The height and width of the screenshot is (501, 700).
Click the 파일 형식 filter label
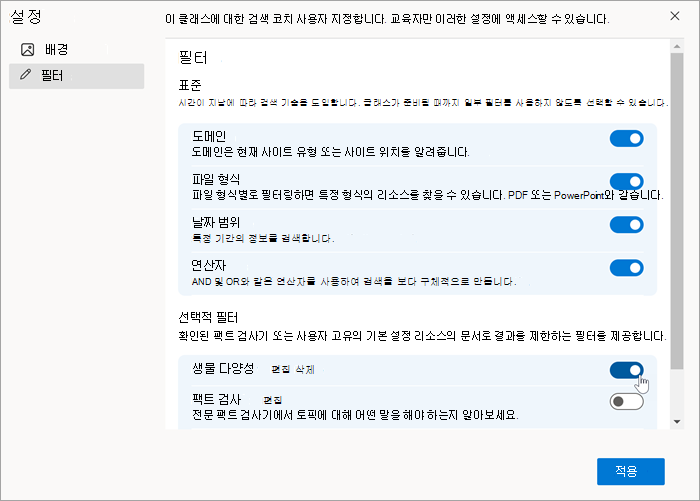[x=216, y=179]
